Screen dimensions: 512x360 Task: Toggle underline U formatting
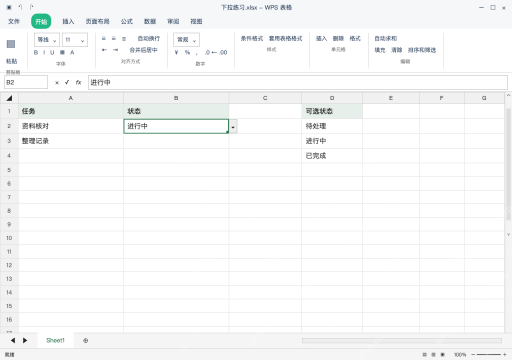(52, 52)
